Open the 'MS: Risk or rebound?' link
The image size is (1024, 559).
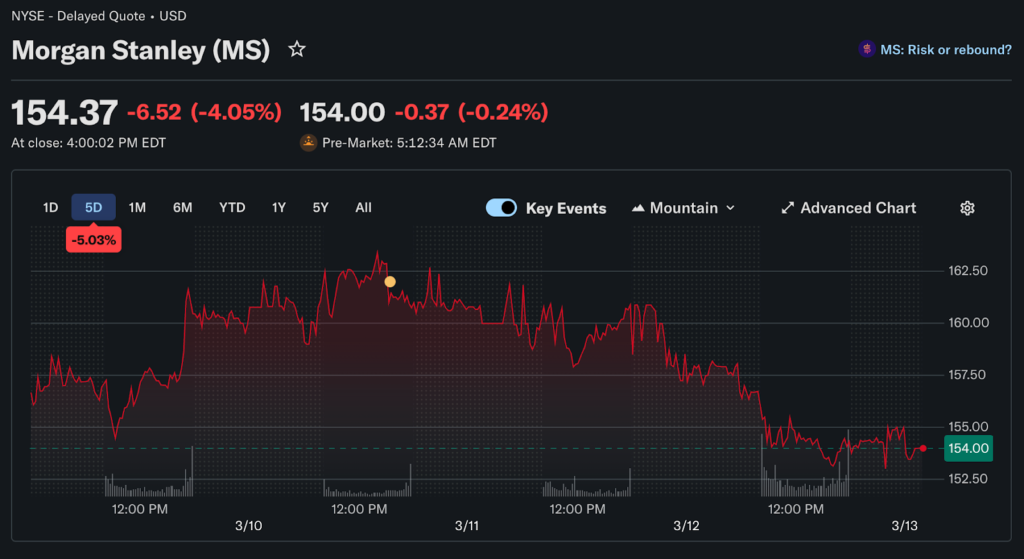(945, 49)
